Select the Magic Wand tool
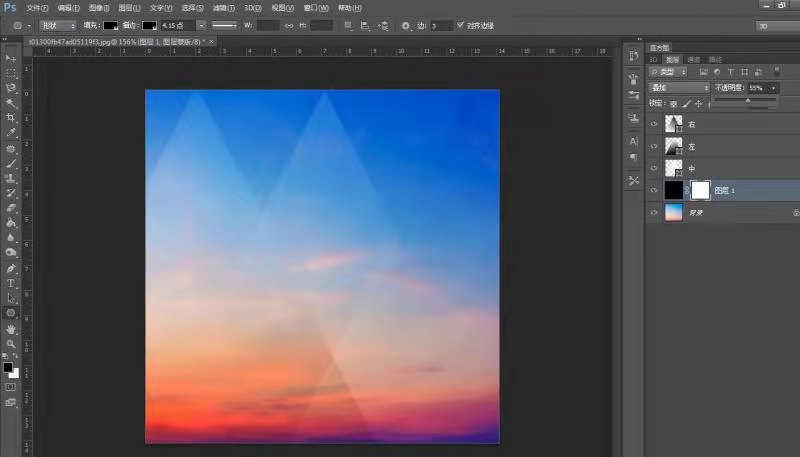Screen dimensions: 800x457 [11, 103]
